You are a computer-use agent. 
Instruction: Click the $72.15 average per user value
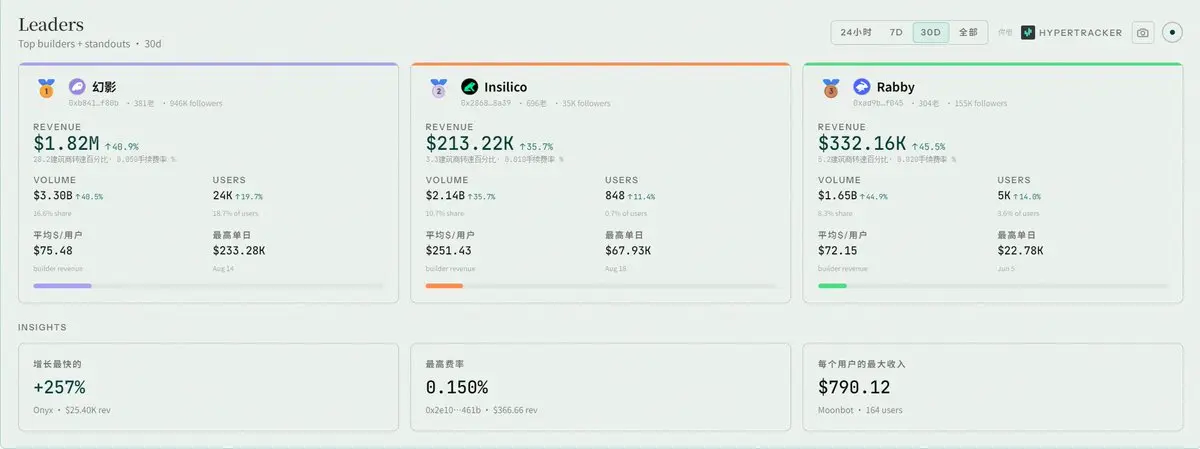tap(837, 250)
